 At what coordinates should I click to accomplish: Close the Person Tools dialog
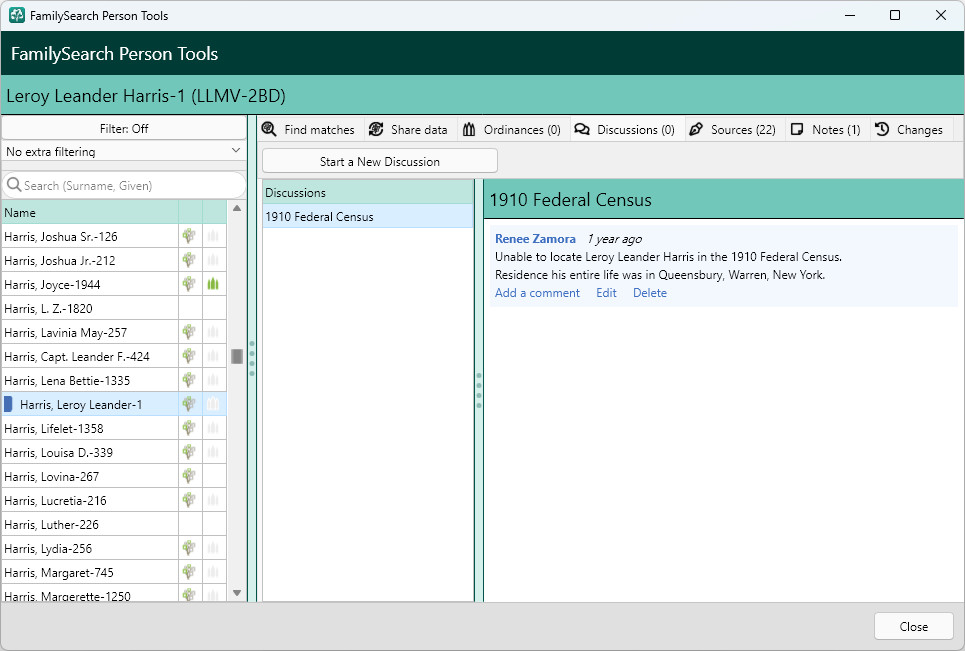coord(913,626)
